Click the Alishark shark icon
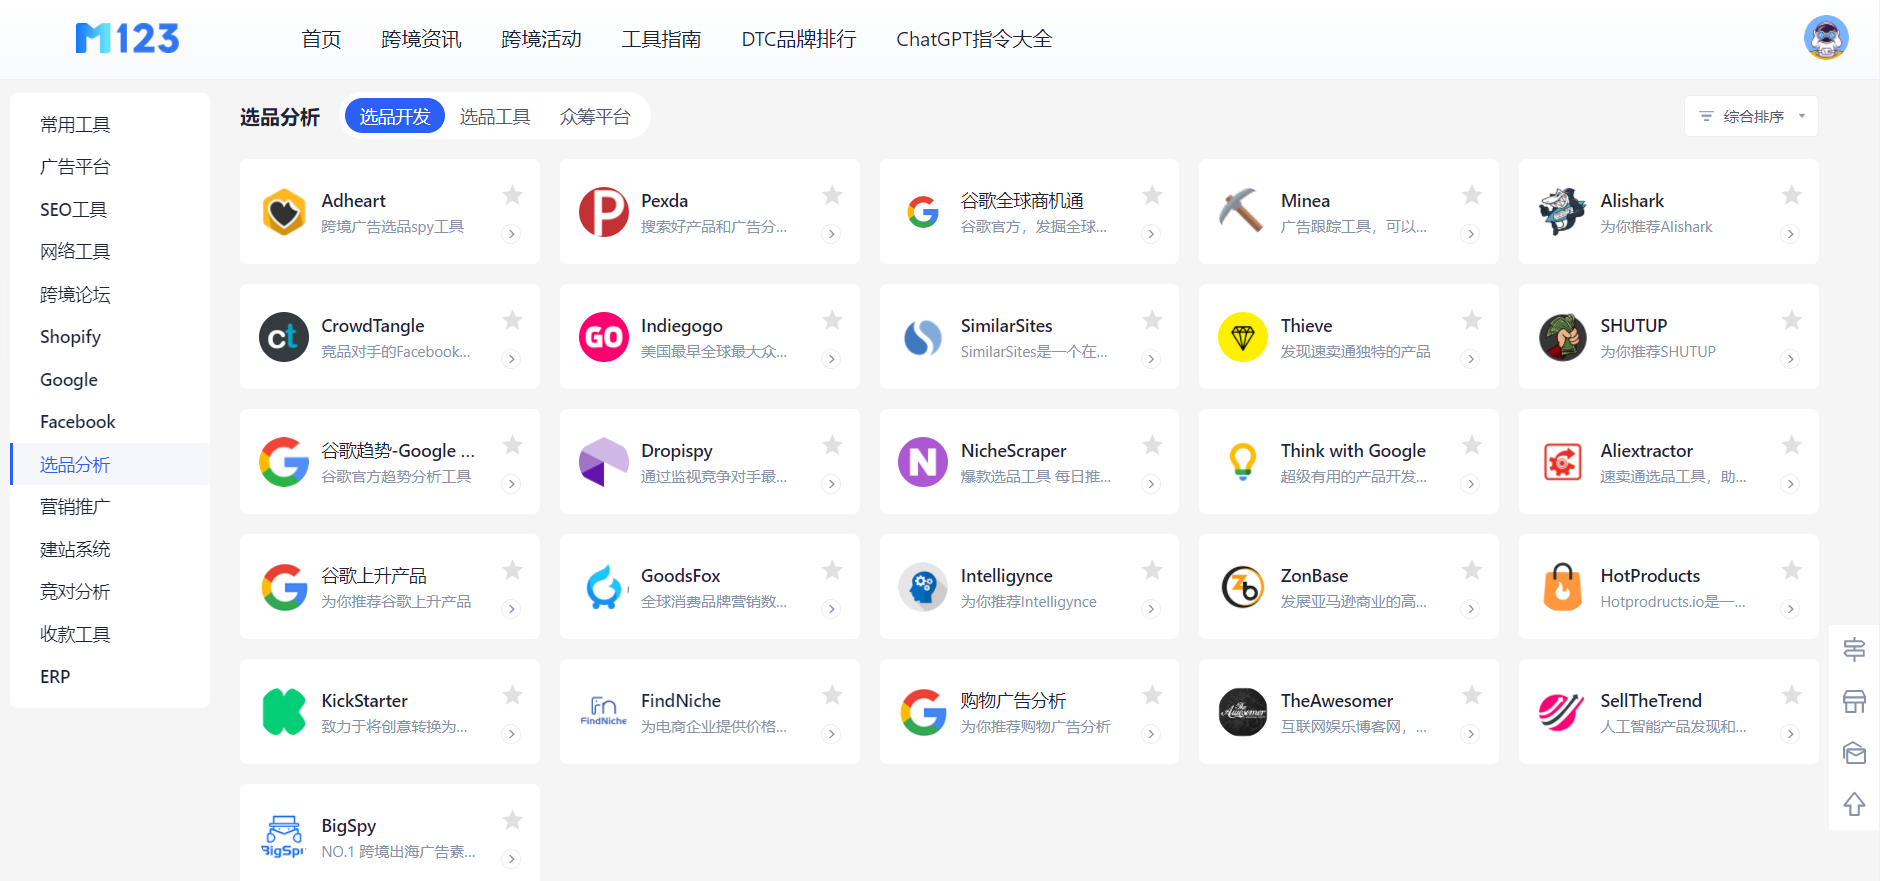The image size is (1880, 881). coord(1562,212)
